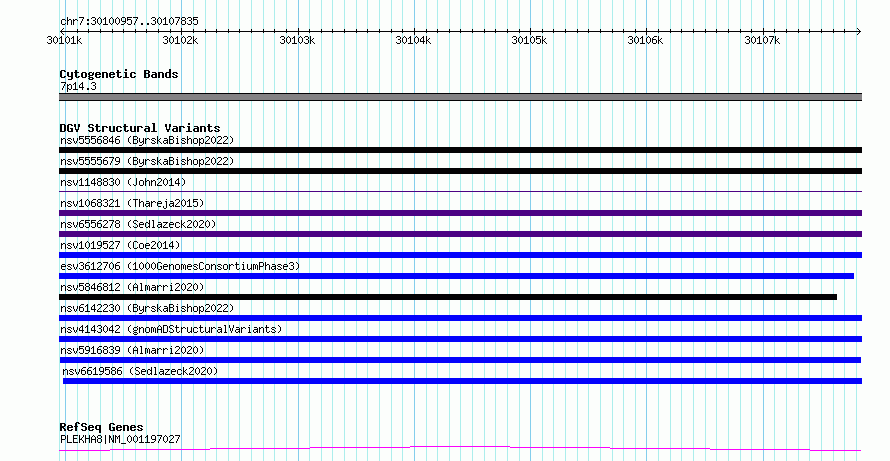Click the black bar under nsv5846812
The height and width of the screenshot is (461, 890).
point(448,297)
